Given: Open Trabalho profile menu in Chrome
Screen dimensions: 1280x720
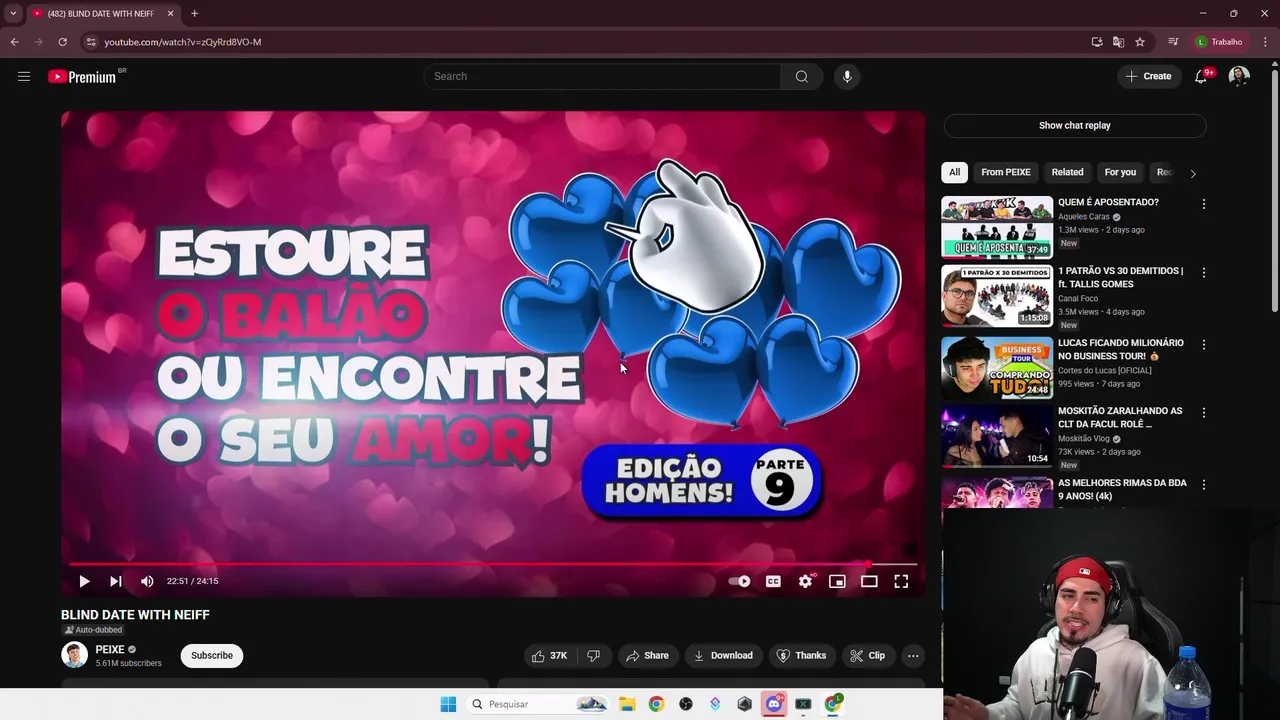Looking at the screenshot, I should pyautogui.click(x=1219, y=42).
